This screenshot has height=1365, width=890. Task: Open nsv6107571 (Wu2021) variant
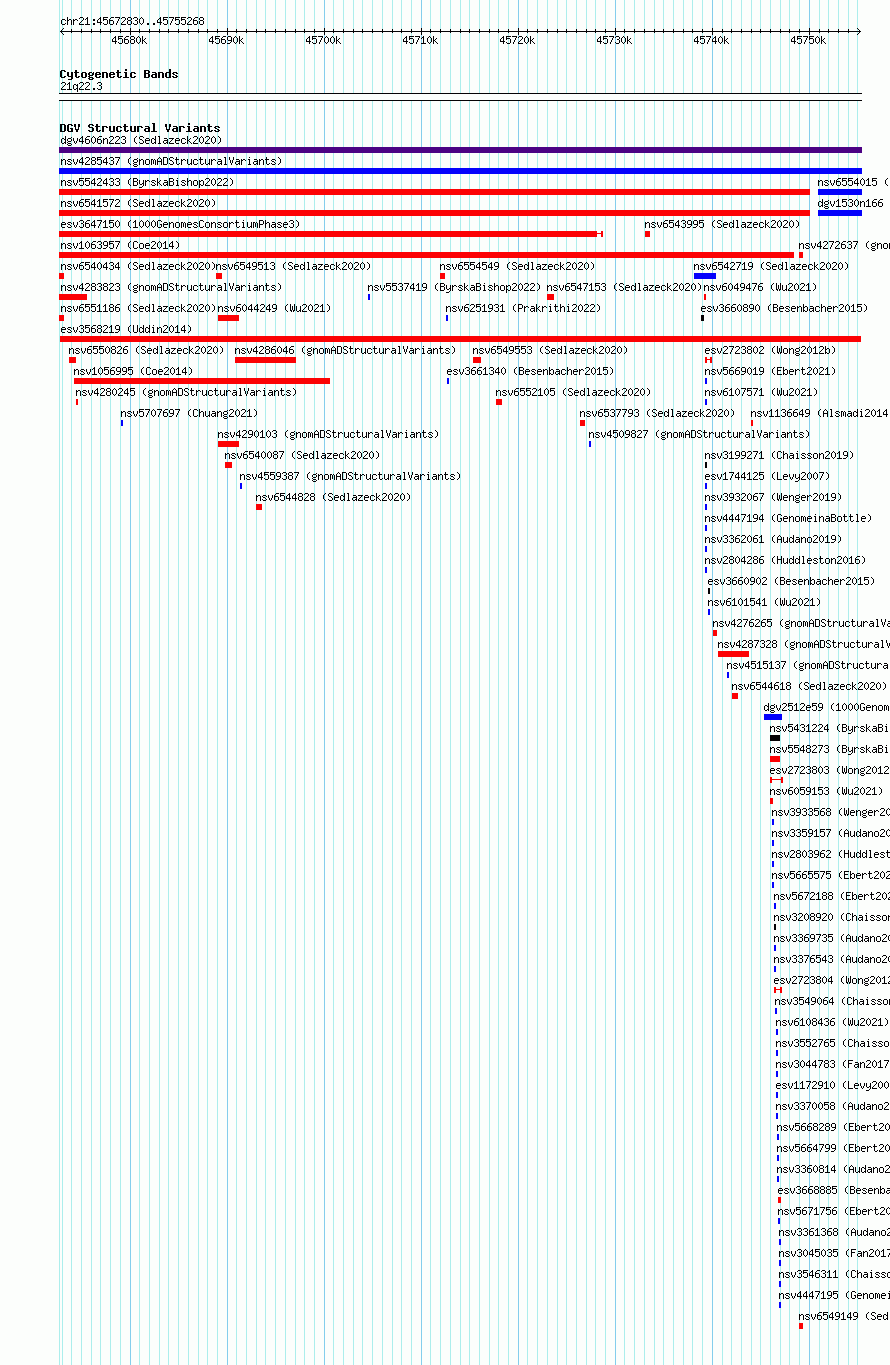(761, 393)
